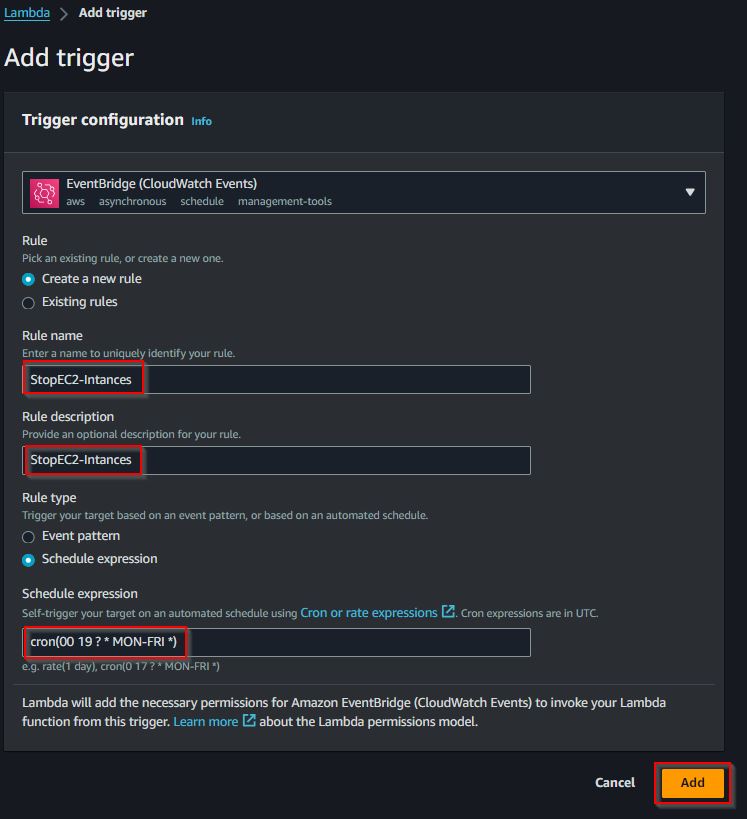Image resolution: width=747 pixels, height=819 pixels.
Task: Choose Schedule expression rule type
Action: 29,560
